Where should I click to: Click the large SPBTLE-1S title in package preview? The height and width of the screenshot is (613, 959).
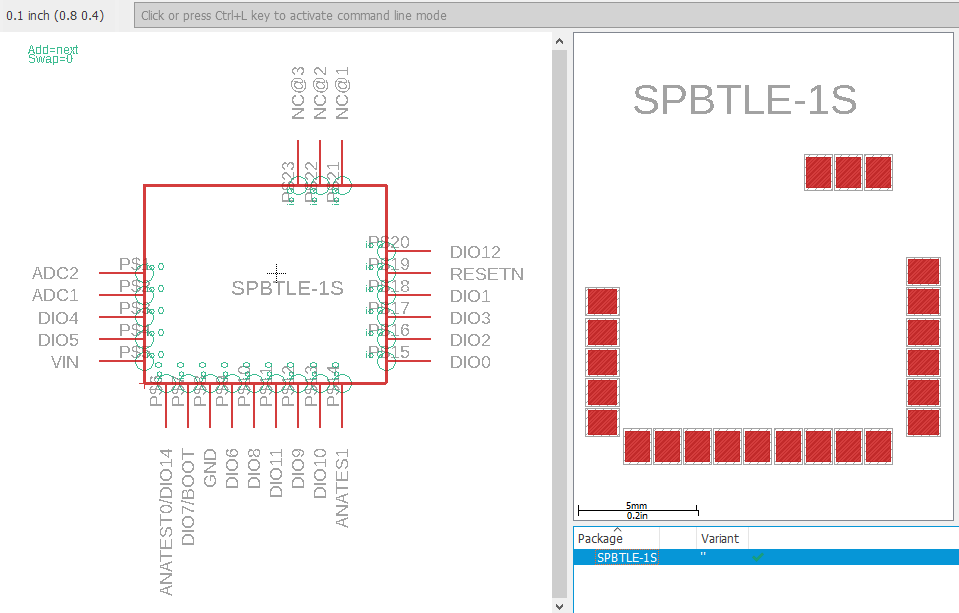(745, 100)
